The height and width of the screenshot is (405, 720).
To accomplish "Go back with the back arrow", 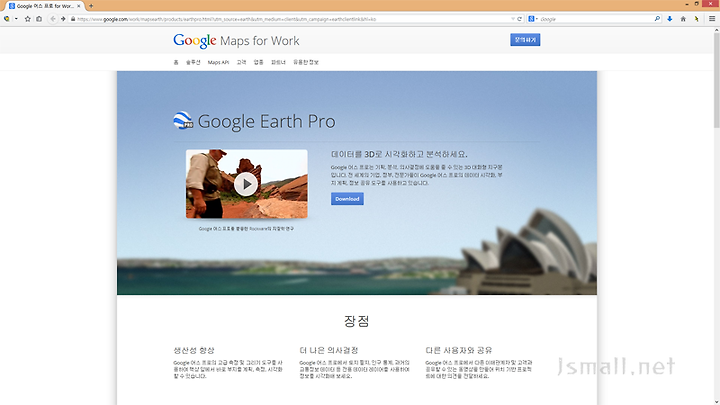I will point(53,19).
